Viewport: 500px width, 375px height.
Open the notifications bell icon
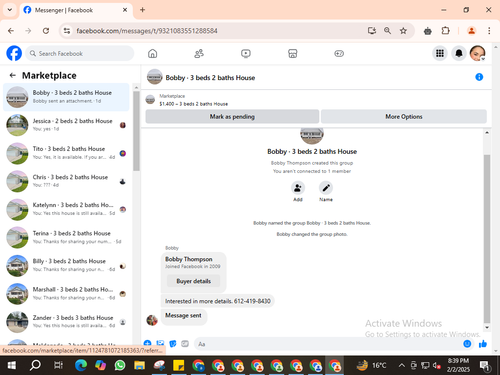coord(459,53)
